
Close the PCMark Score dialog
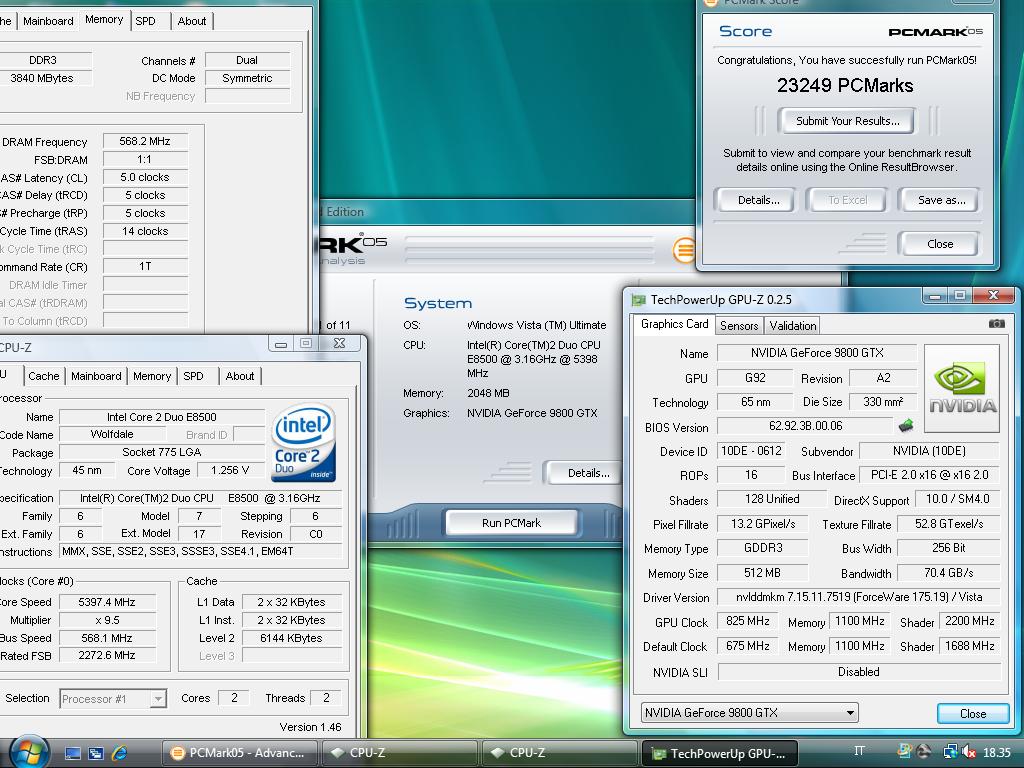pyautogui.click(x=940, y=244)
